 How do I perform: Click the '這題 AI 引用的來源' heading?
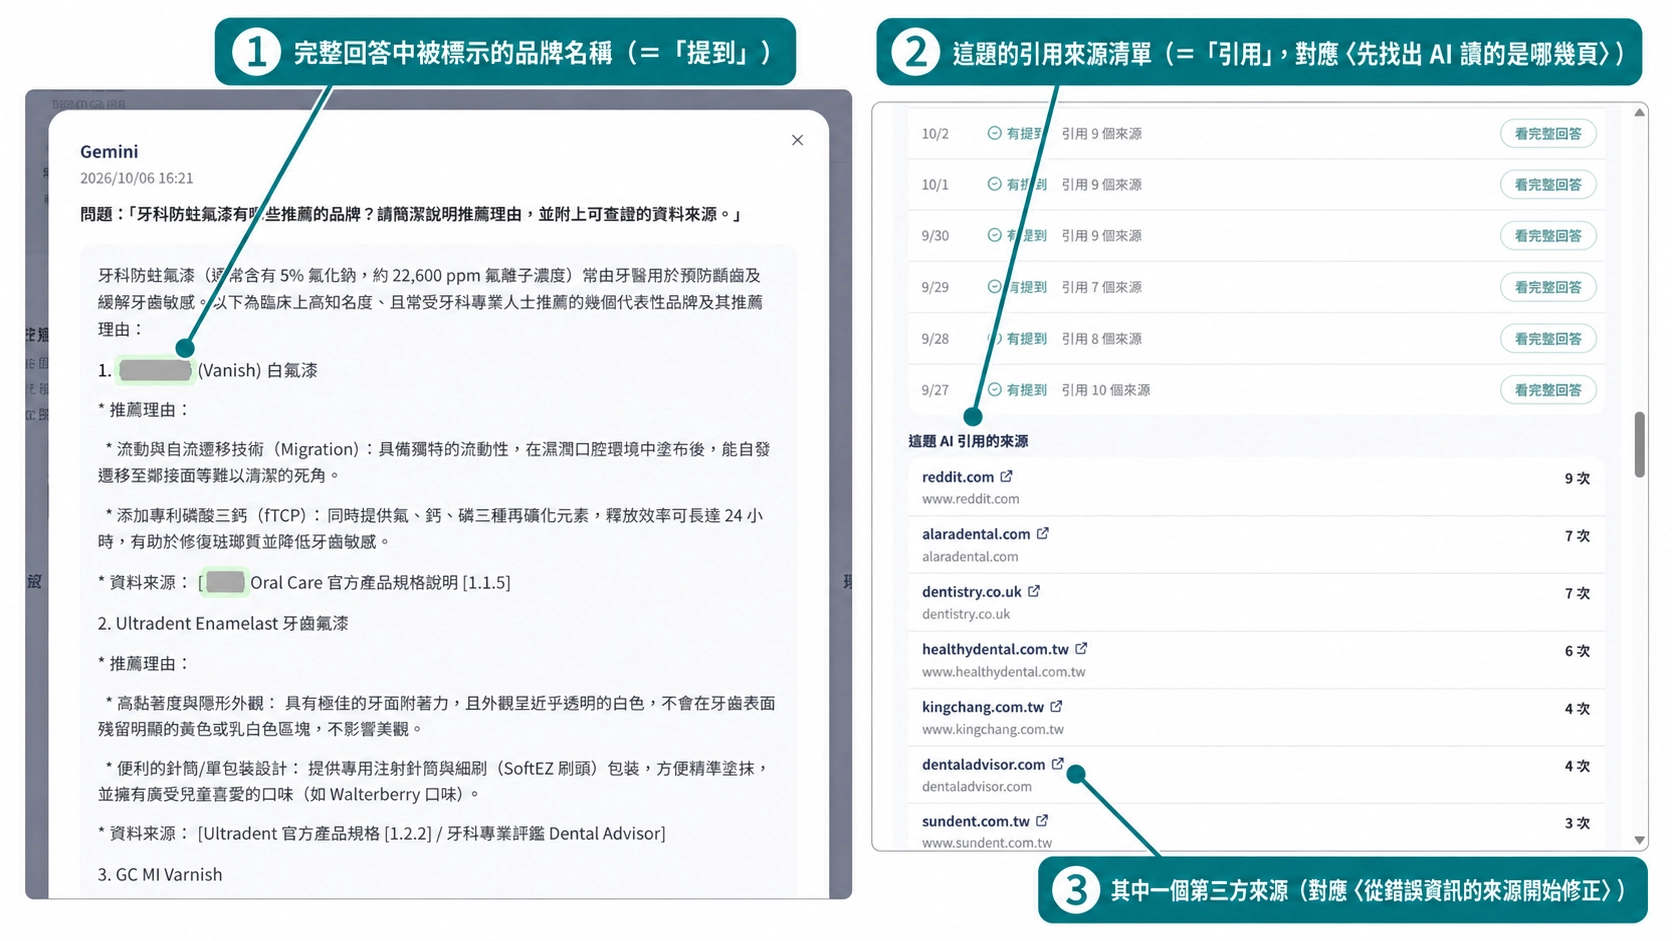968,441
